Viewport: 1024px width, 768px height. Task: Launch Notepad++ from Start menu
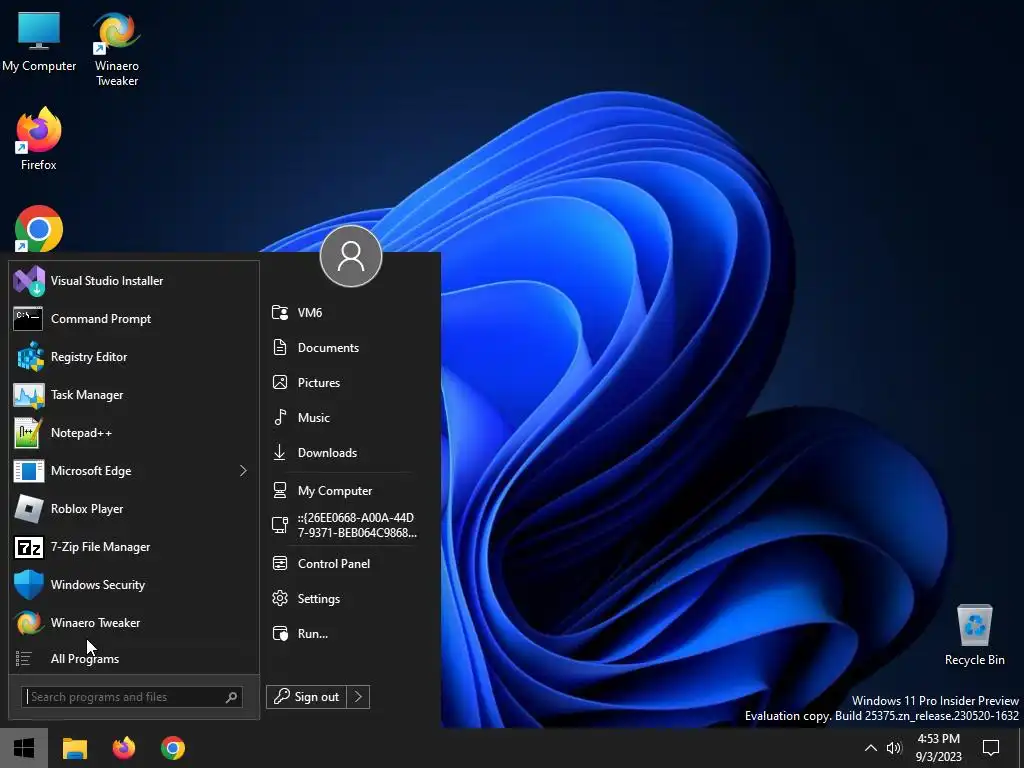pos(134,432)
